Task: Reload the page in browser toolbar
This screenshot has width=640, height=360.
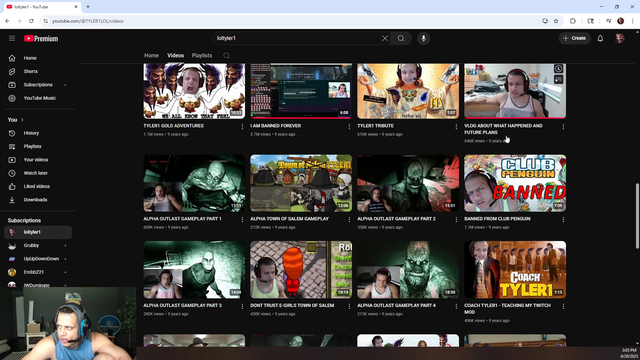Action: point(31,21)
